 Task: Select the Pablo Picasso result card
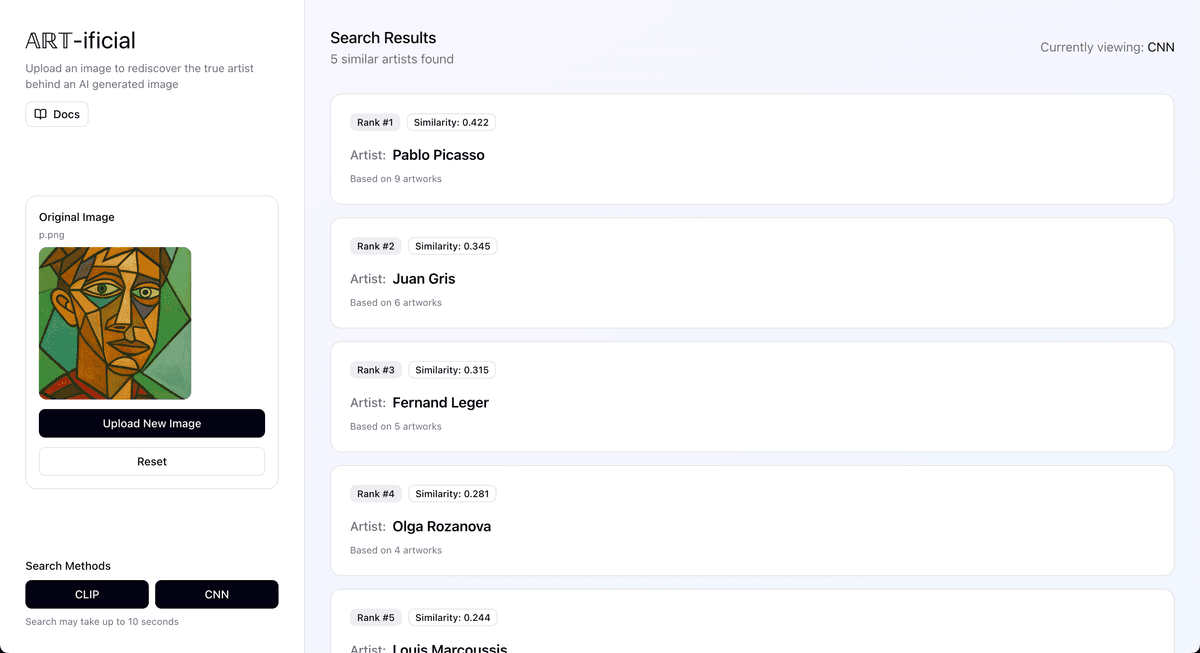click(751, 149)
